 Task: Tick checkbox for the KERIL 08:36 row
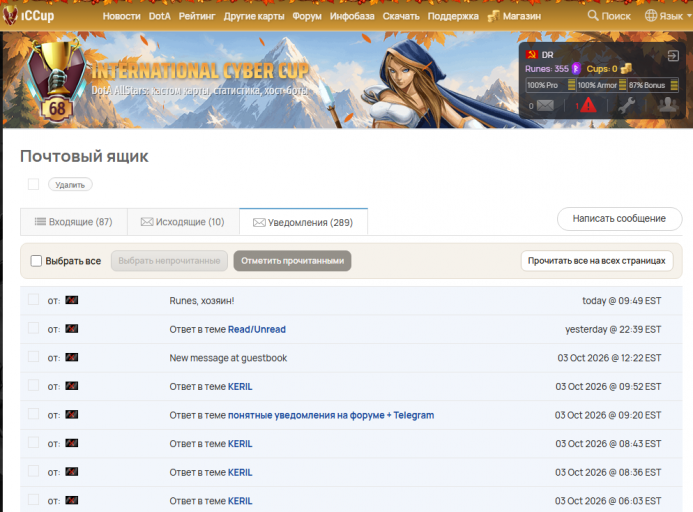point(34,471)
